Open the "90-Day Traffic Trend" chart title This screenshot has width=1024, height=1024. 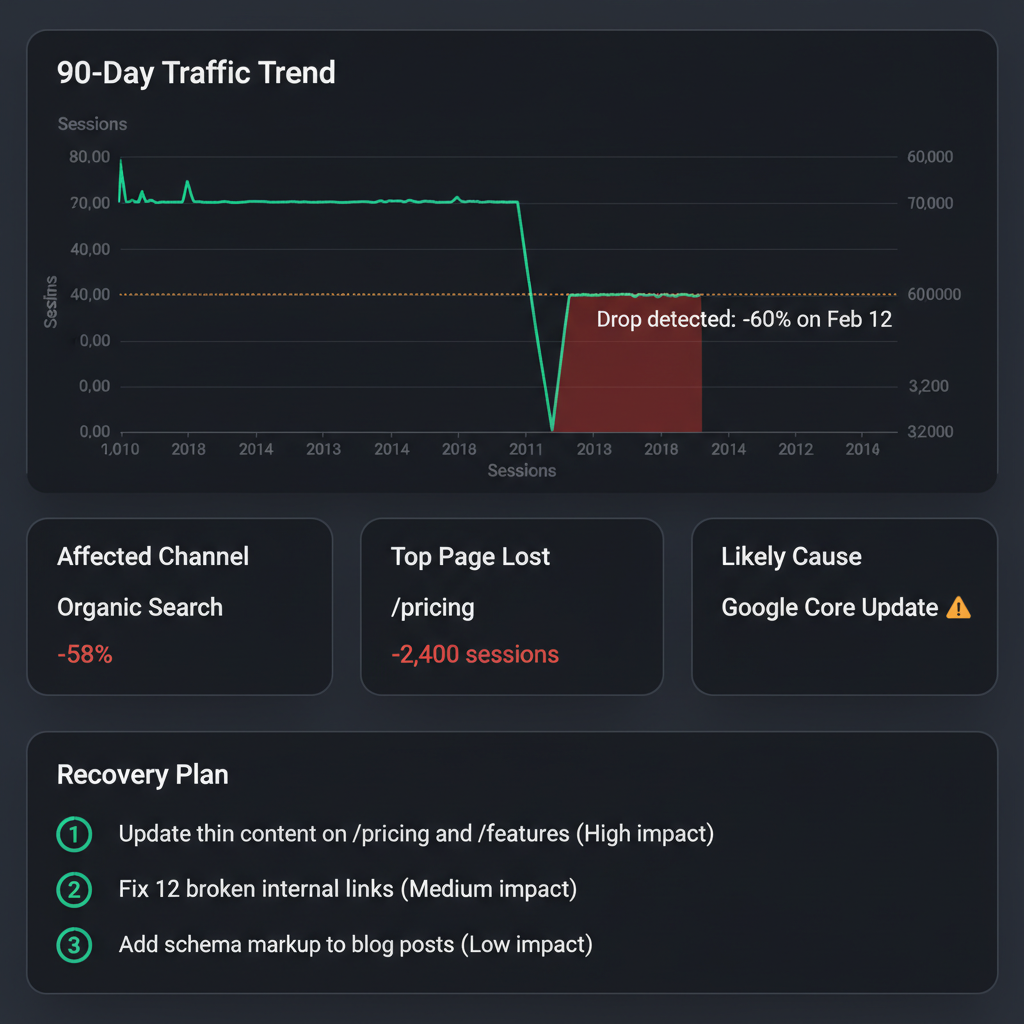coord(196,73)
